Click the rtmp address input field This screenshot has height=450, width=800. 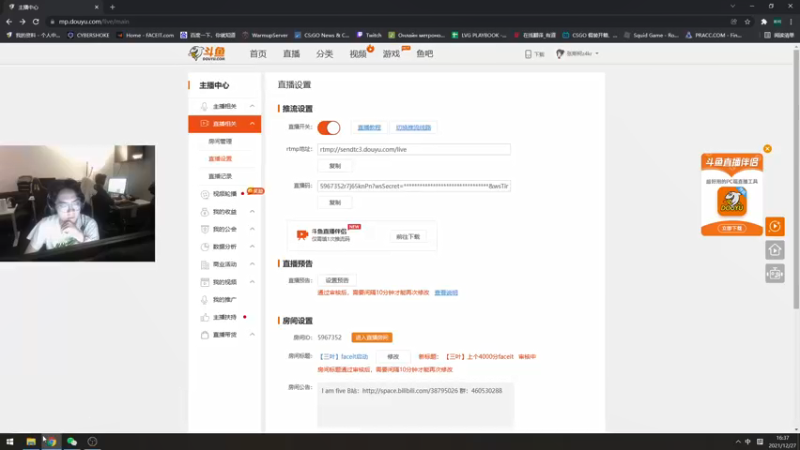pos(414,149)
